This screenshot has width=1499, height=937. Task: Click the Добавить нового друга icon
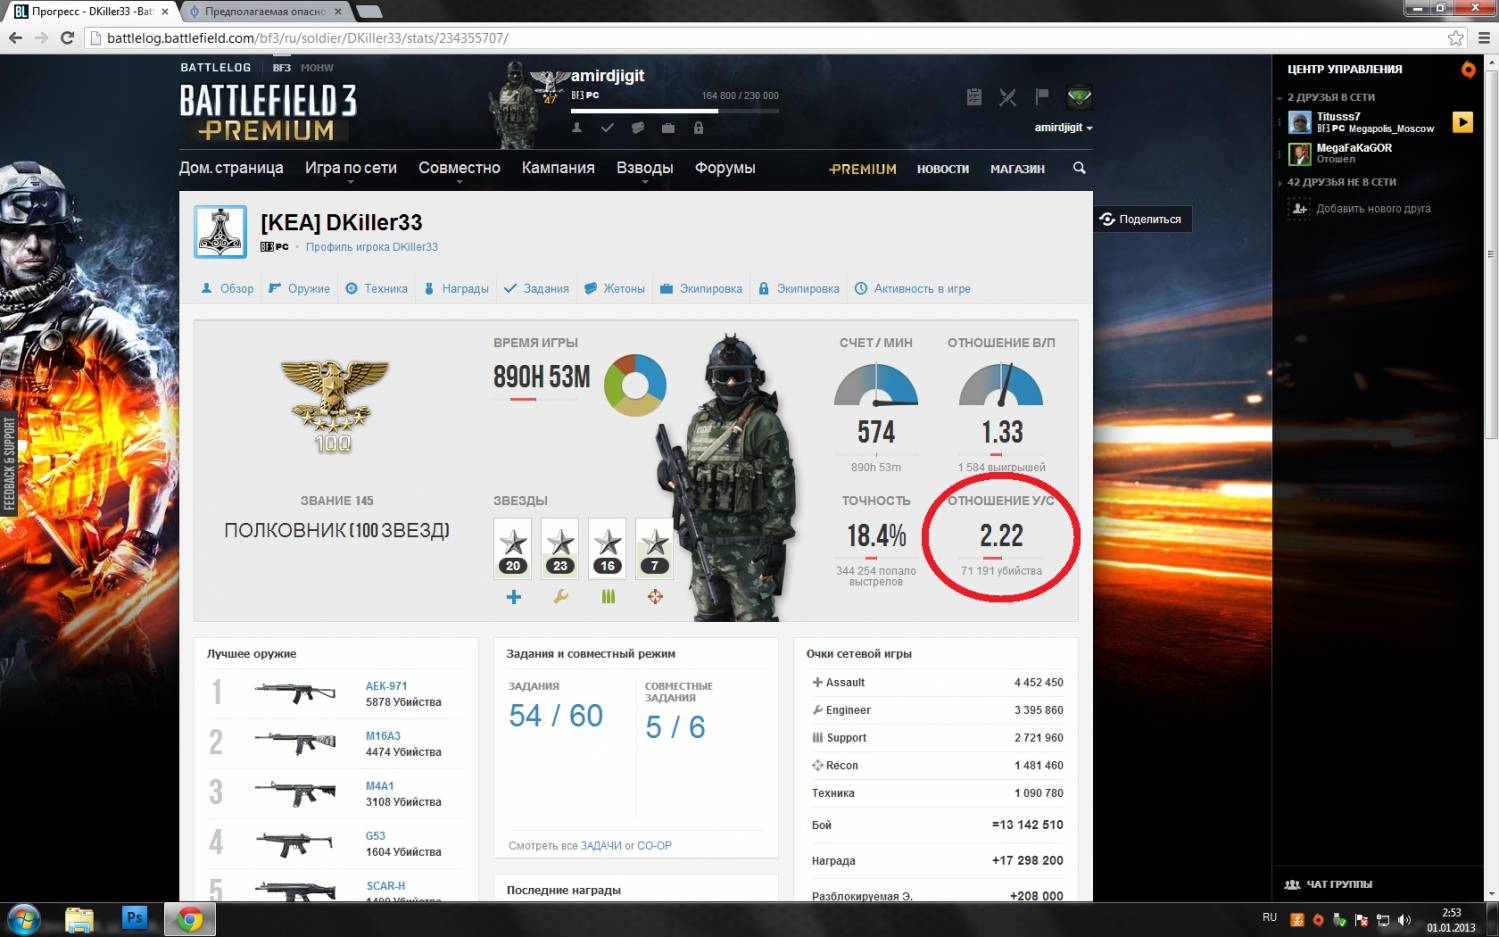click(x=1299, y=209)
